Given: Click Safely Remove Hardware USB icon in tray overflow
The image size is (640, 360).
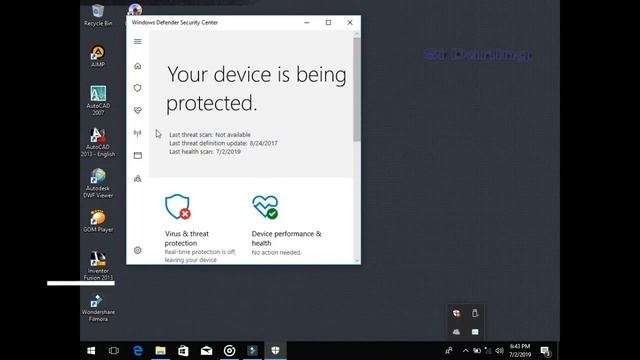Looking at the screenshot, I should coord(475,313).
